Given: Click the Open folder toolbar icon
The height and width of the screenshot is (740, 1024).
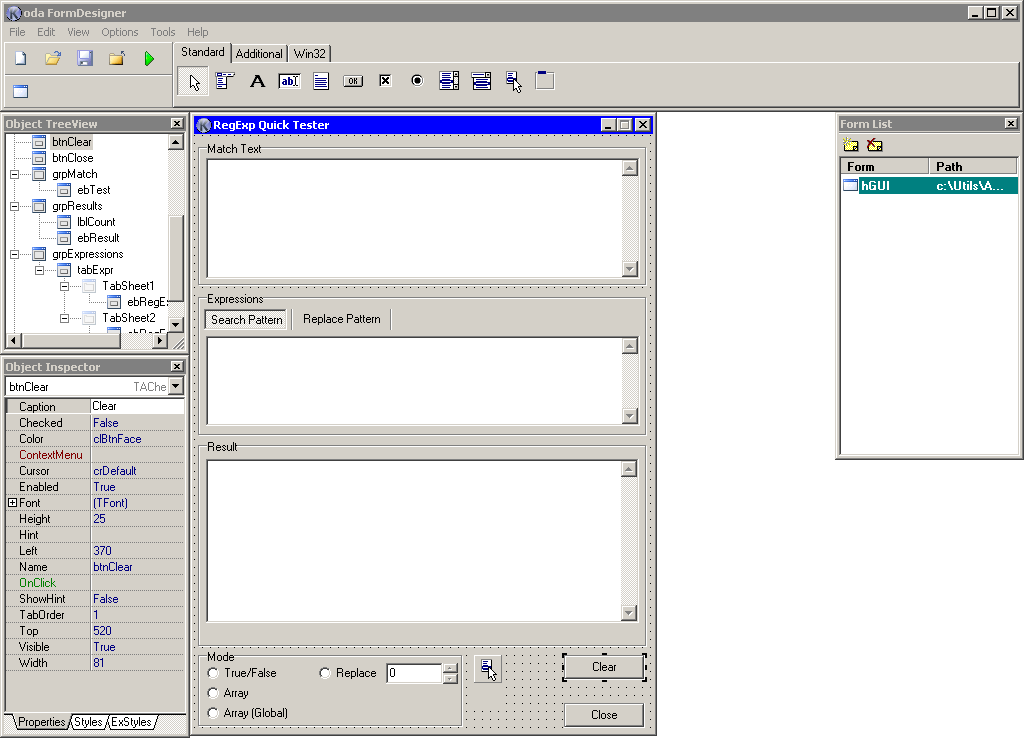Looking at the screenshot, I should [x=53, y=59].
